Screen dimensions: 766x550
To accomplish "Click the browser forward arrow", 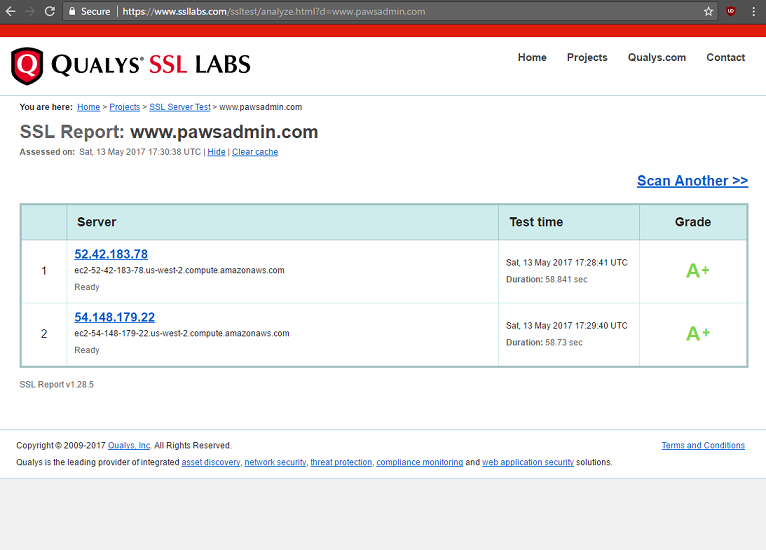I will coord(30,11).
